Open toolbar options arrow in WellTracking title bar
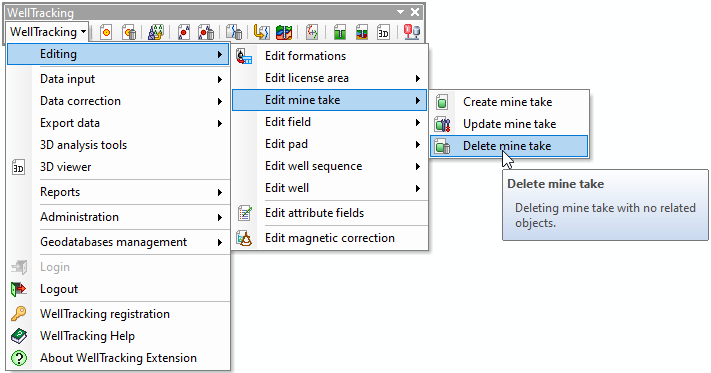 click(x=400, y=12)
